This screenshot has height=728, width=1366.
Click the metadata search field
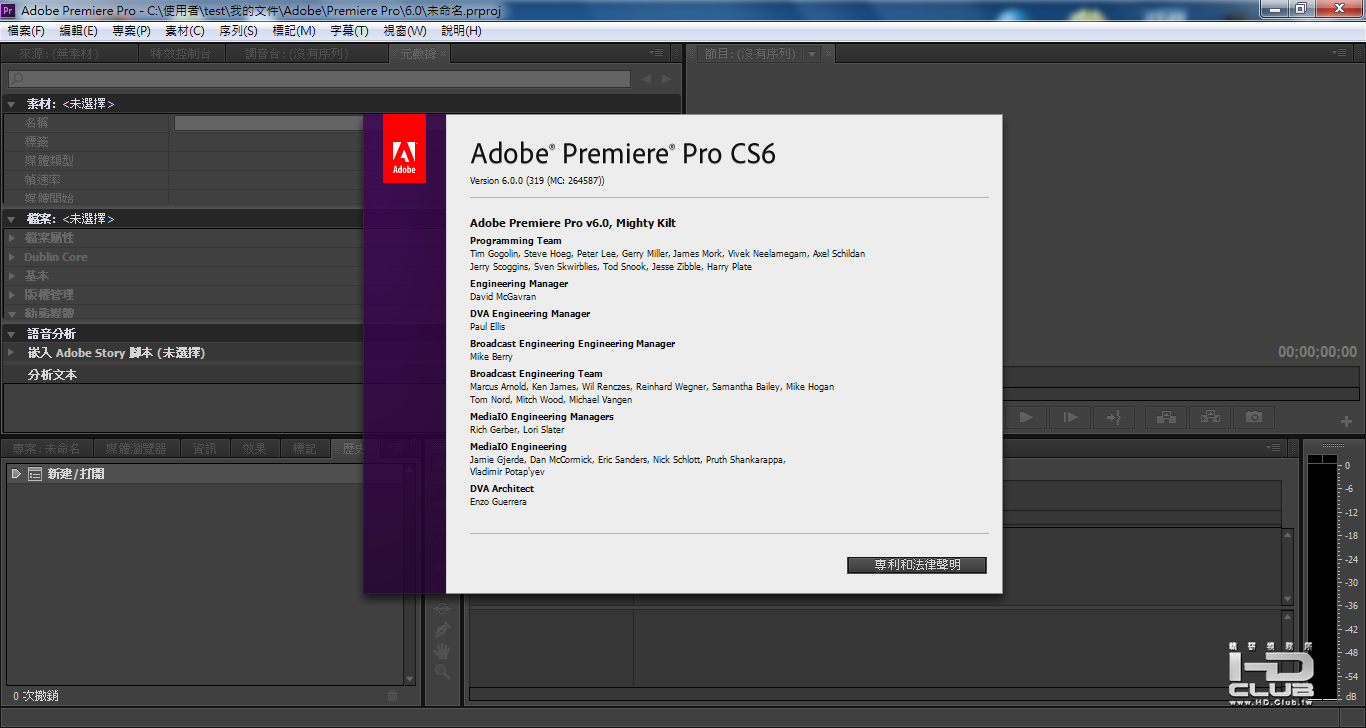pos(319,79)
